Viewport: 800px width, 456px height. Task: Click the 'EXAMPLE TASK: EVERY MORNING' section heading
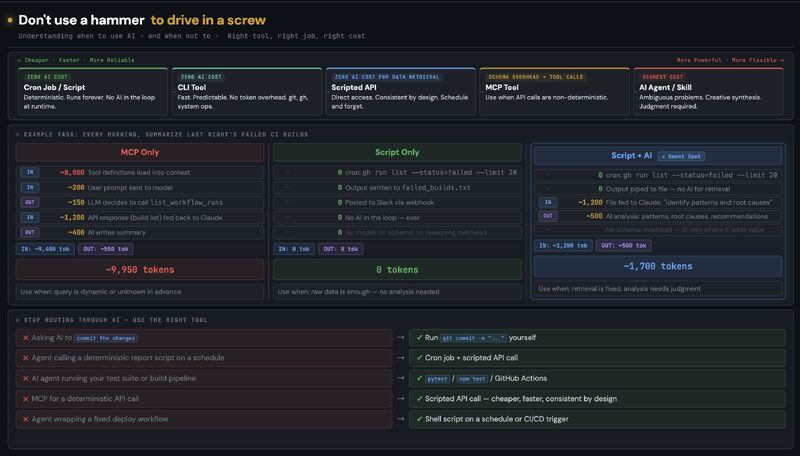[162, 135]
